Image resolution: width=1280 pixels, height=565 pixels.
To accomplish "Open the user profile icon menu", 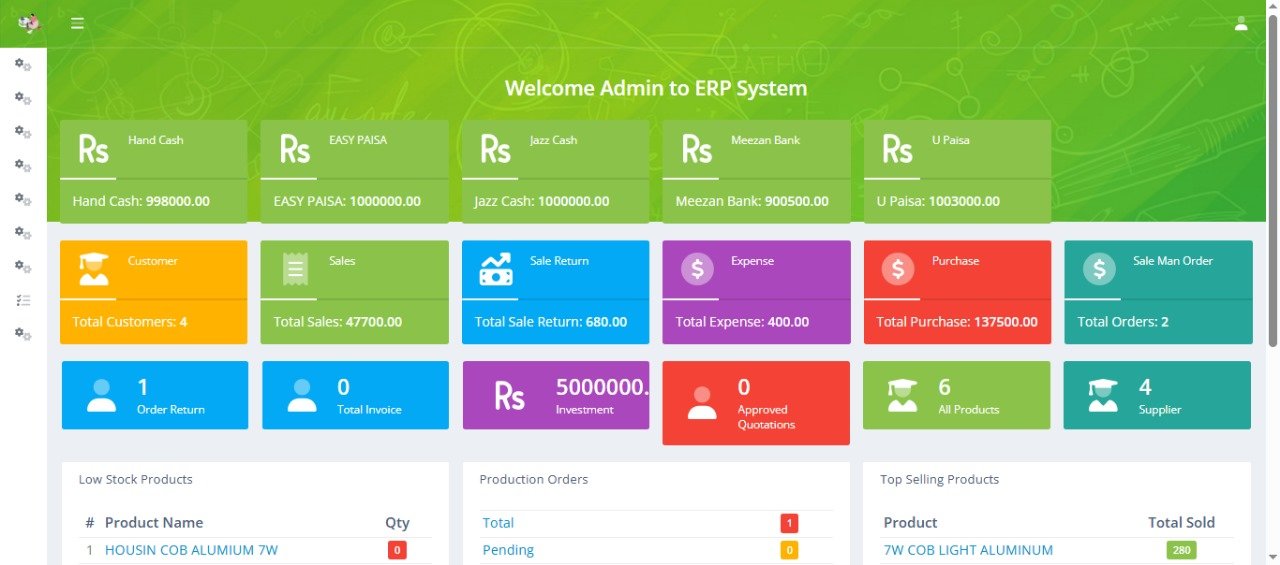I will coord(1241,24).
